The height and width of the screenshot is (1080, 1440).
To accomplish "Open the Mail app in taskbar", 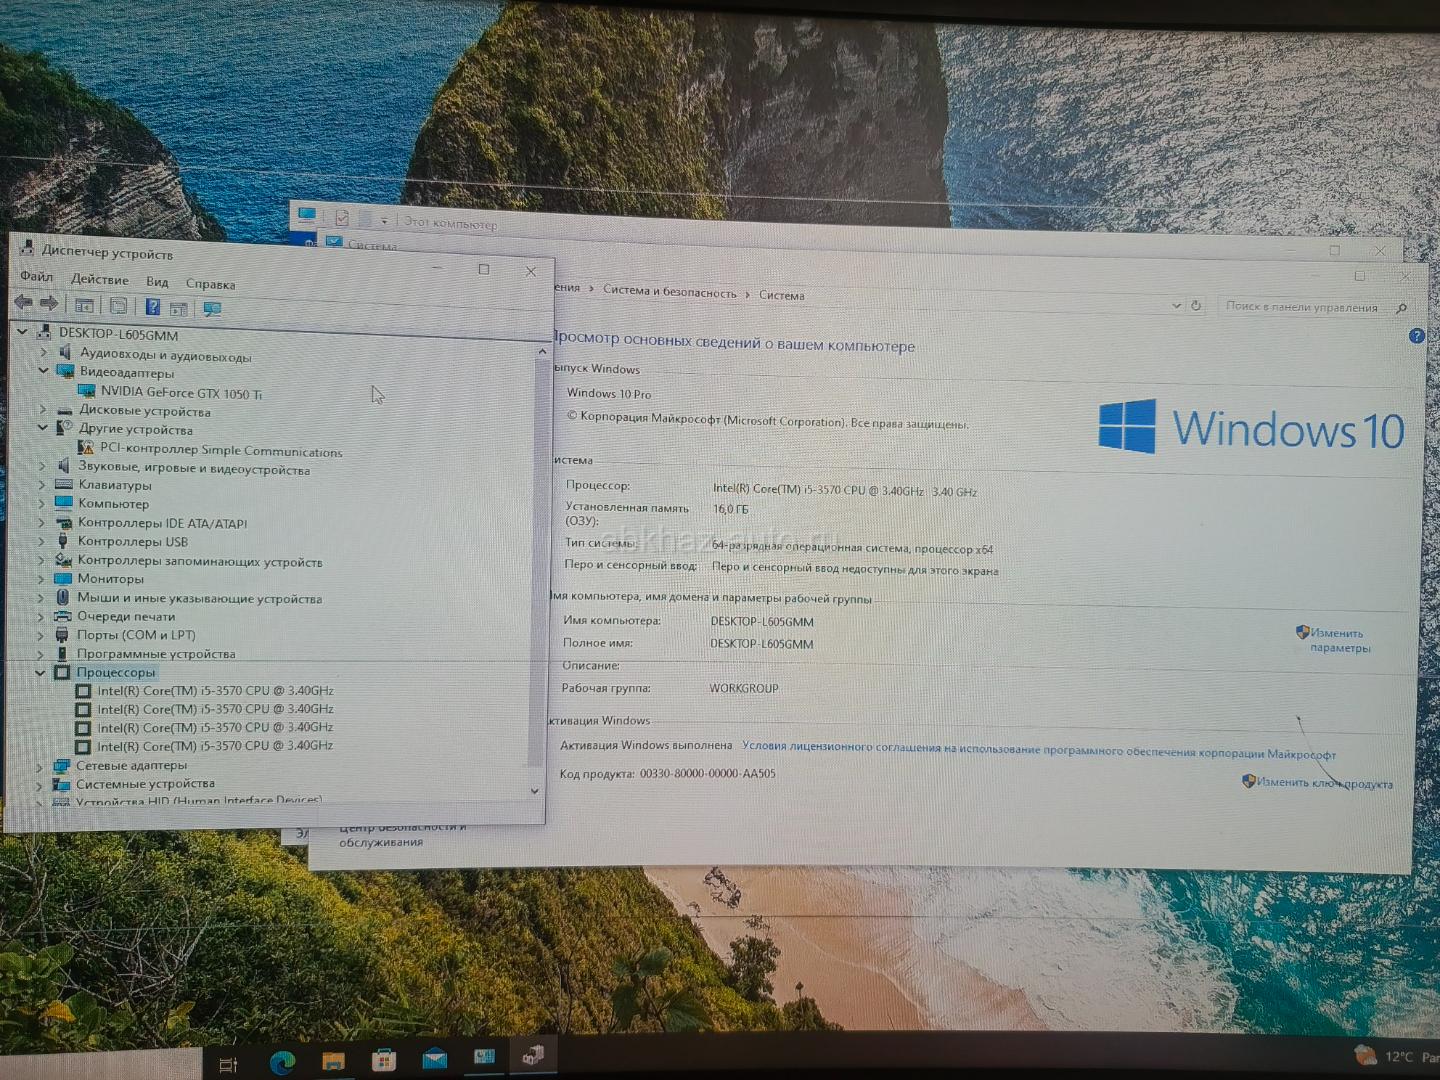I will point(434,1059).
